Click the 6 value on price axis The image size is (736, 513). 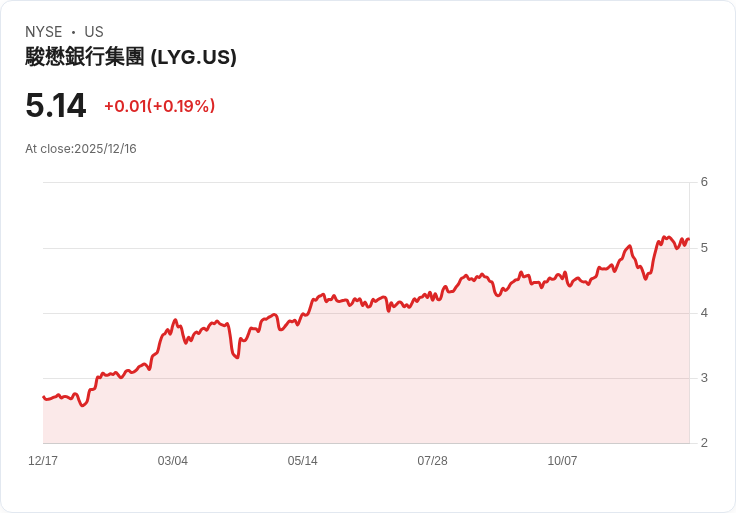(x=704, y=182)
